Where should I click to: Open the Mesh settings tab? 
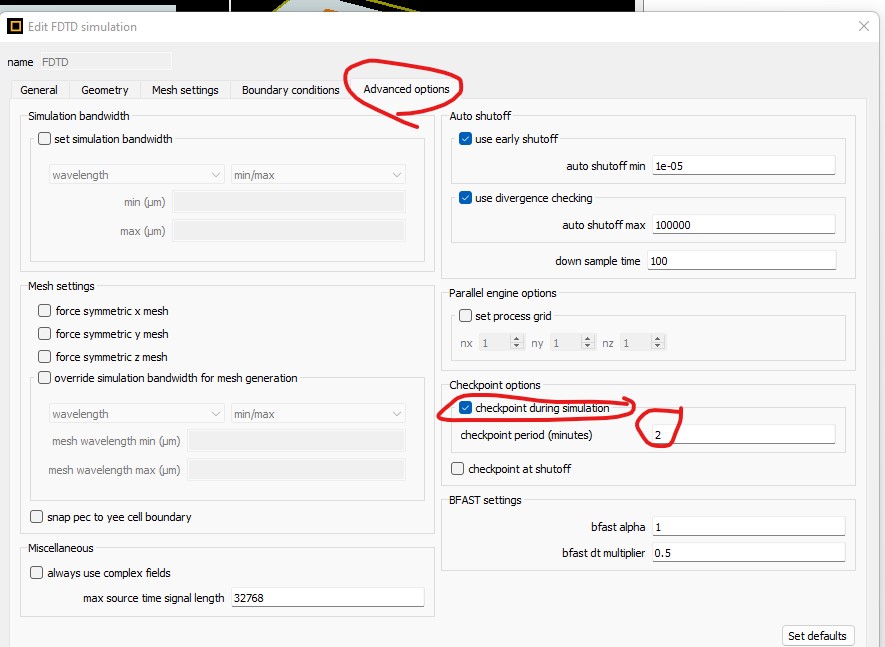pos(185,90)
